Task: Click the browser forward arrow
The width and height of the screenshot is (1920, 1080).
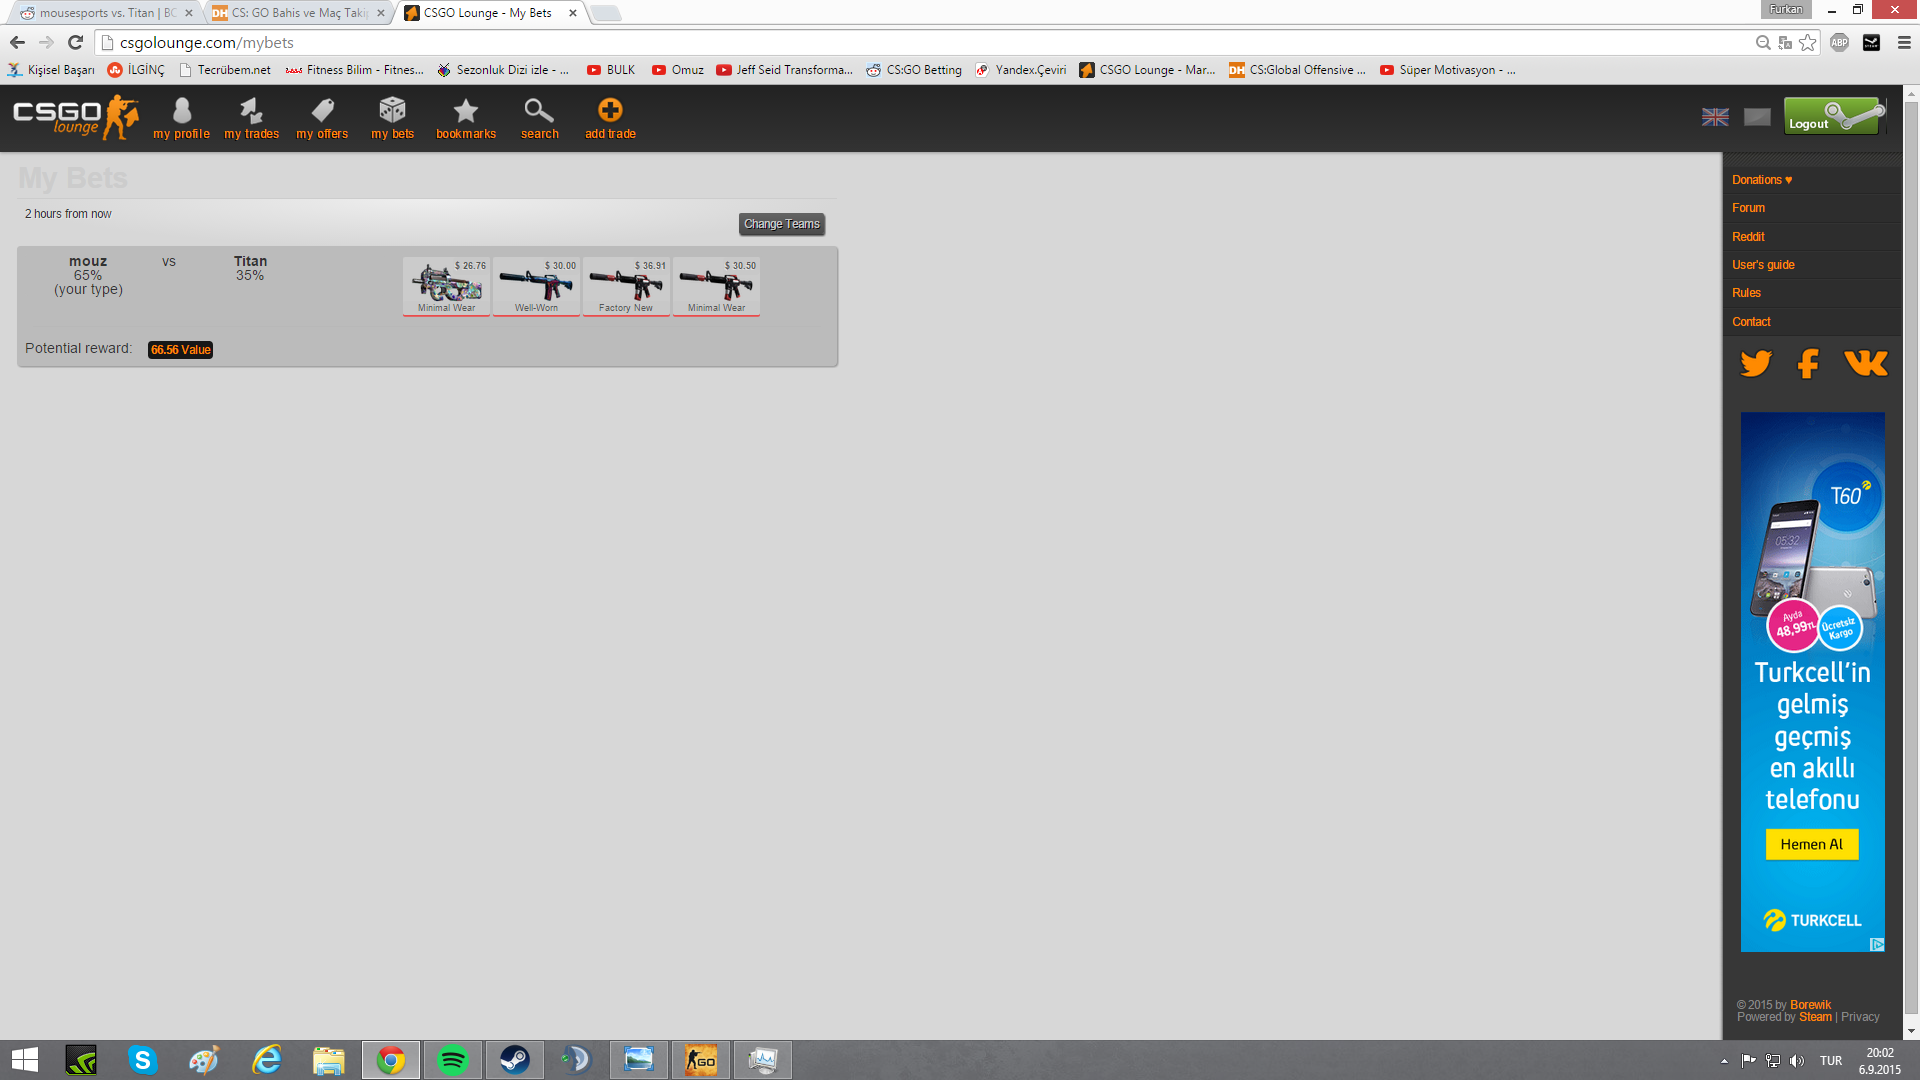Action: pos(46,42)
